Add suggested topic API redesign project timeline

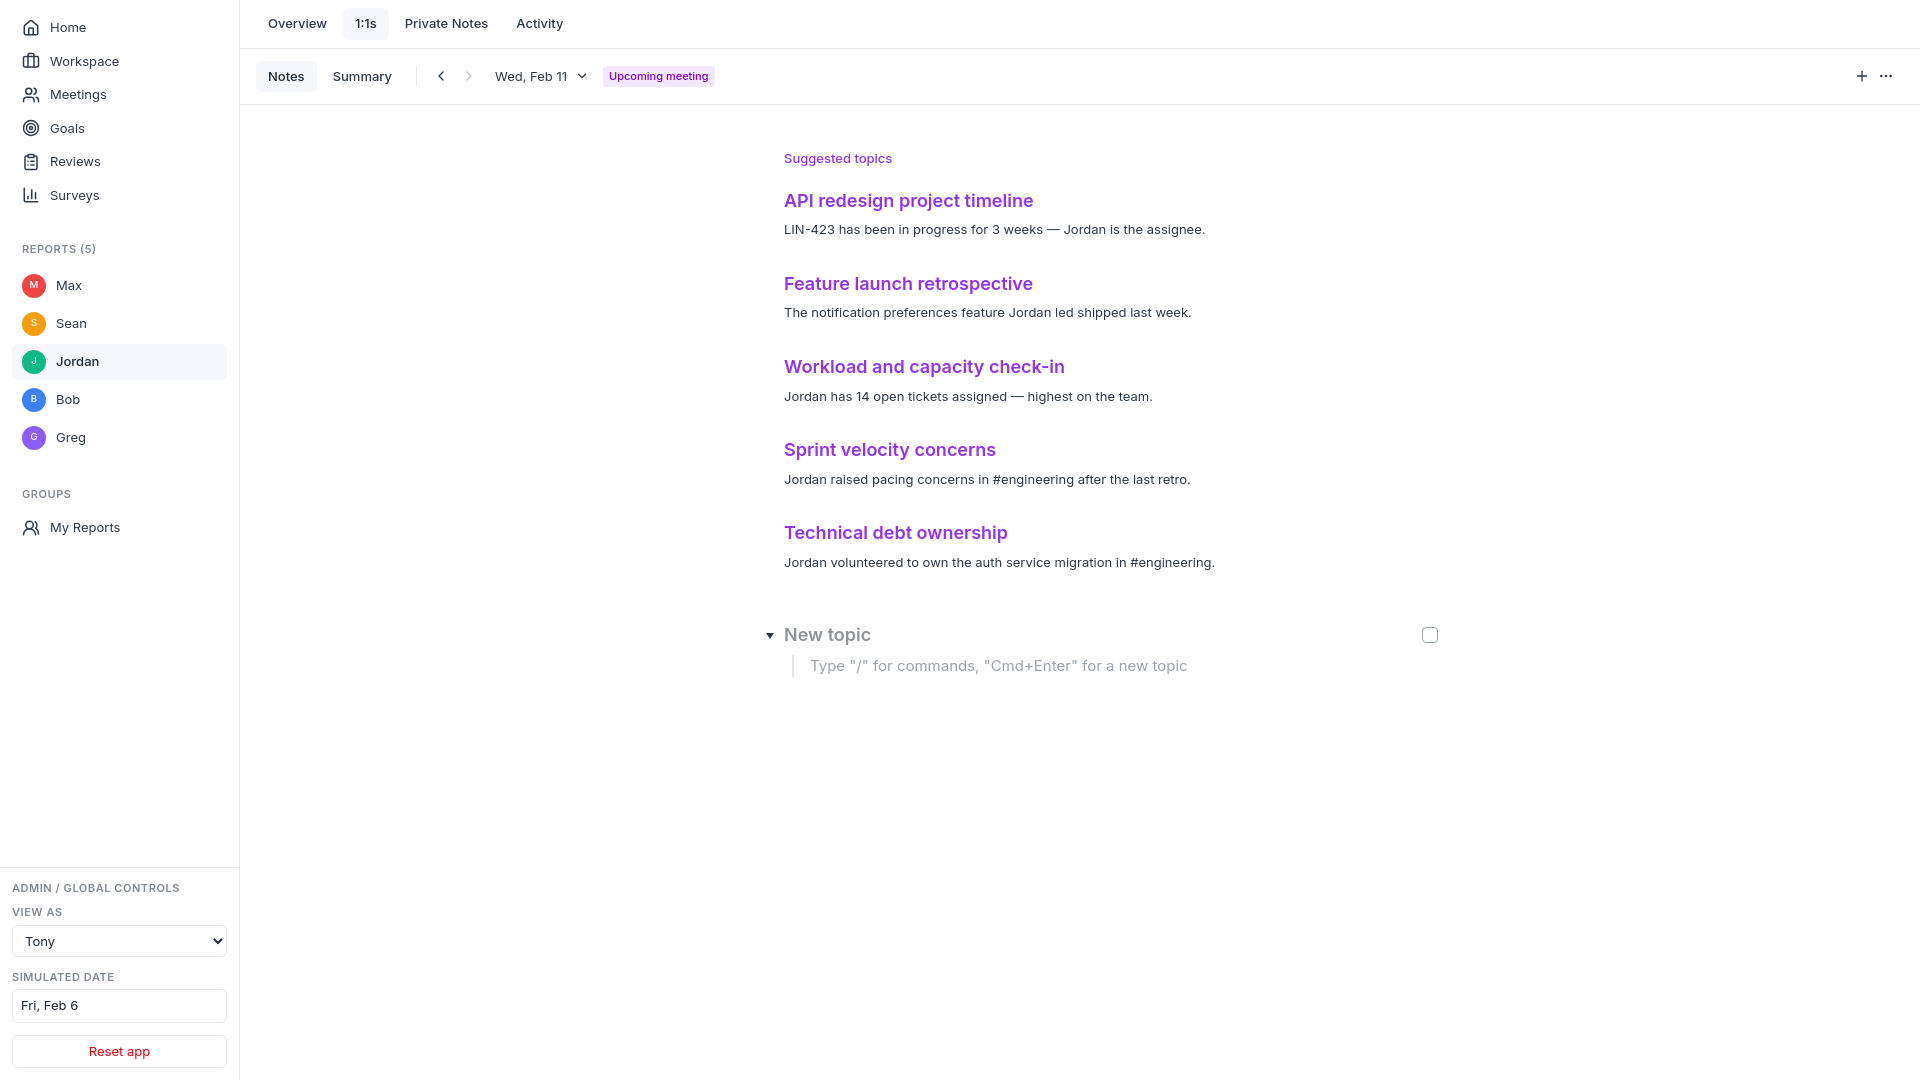pos(908,201)
